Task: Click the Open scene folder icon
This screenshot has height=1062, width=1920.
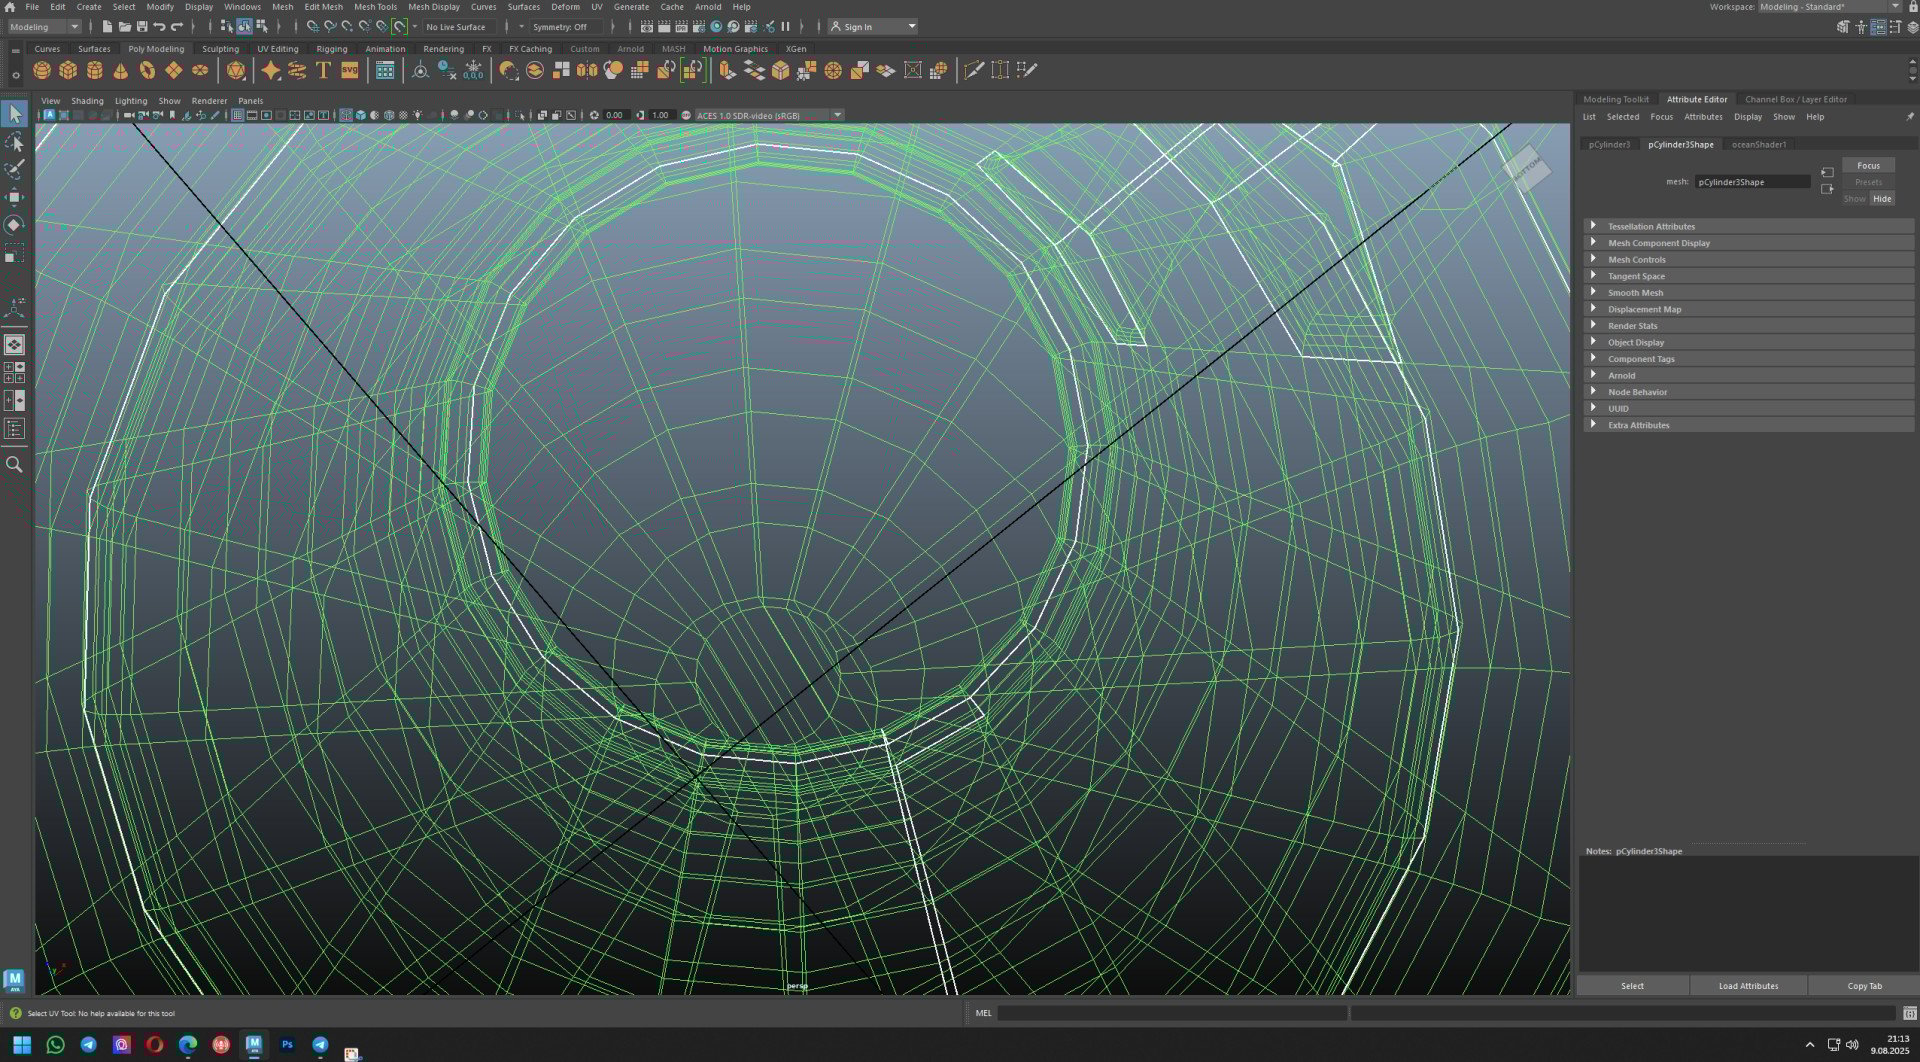Action: [124, 27]
